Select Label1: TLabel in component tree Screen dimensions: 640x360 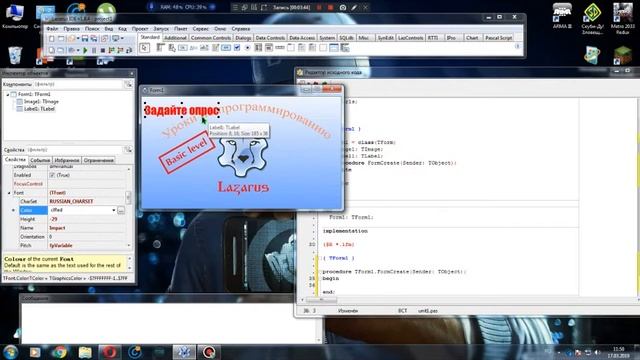[x=39, y=109]
